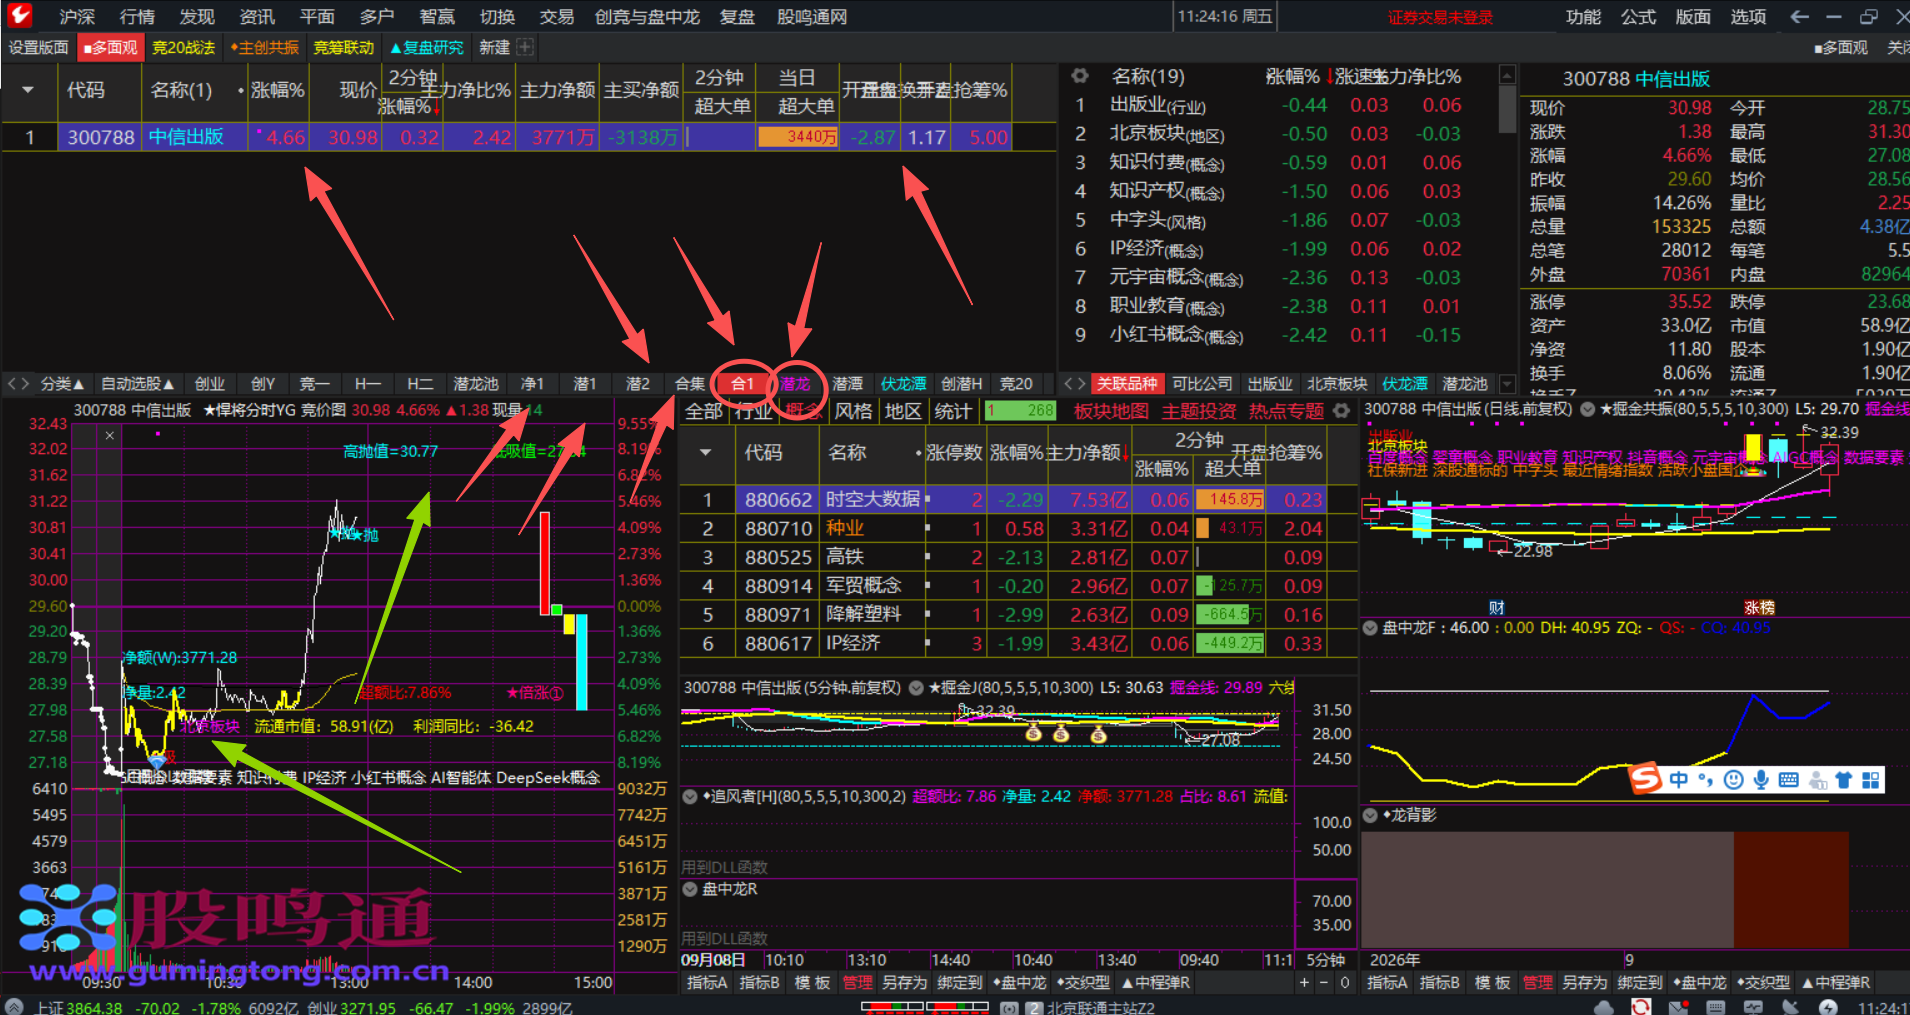This screenshot has height=1015, width=1910.
Task: Switch to the 潜龙池 tab in left tab bar
Action: pos(475,384)
